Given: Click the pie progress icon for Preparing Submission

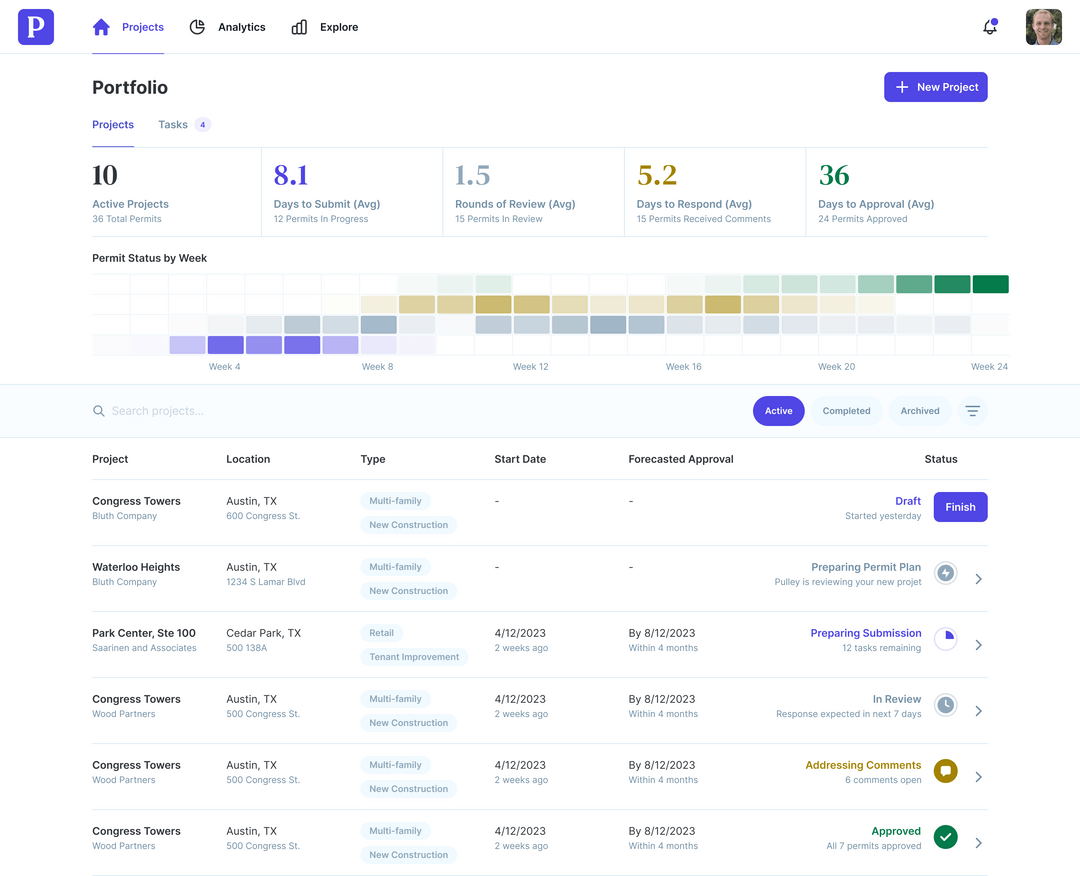Looking at the screenshot, I should coord(945,639).
